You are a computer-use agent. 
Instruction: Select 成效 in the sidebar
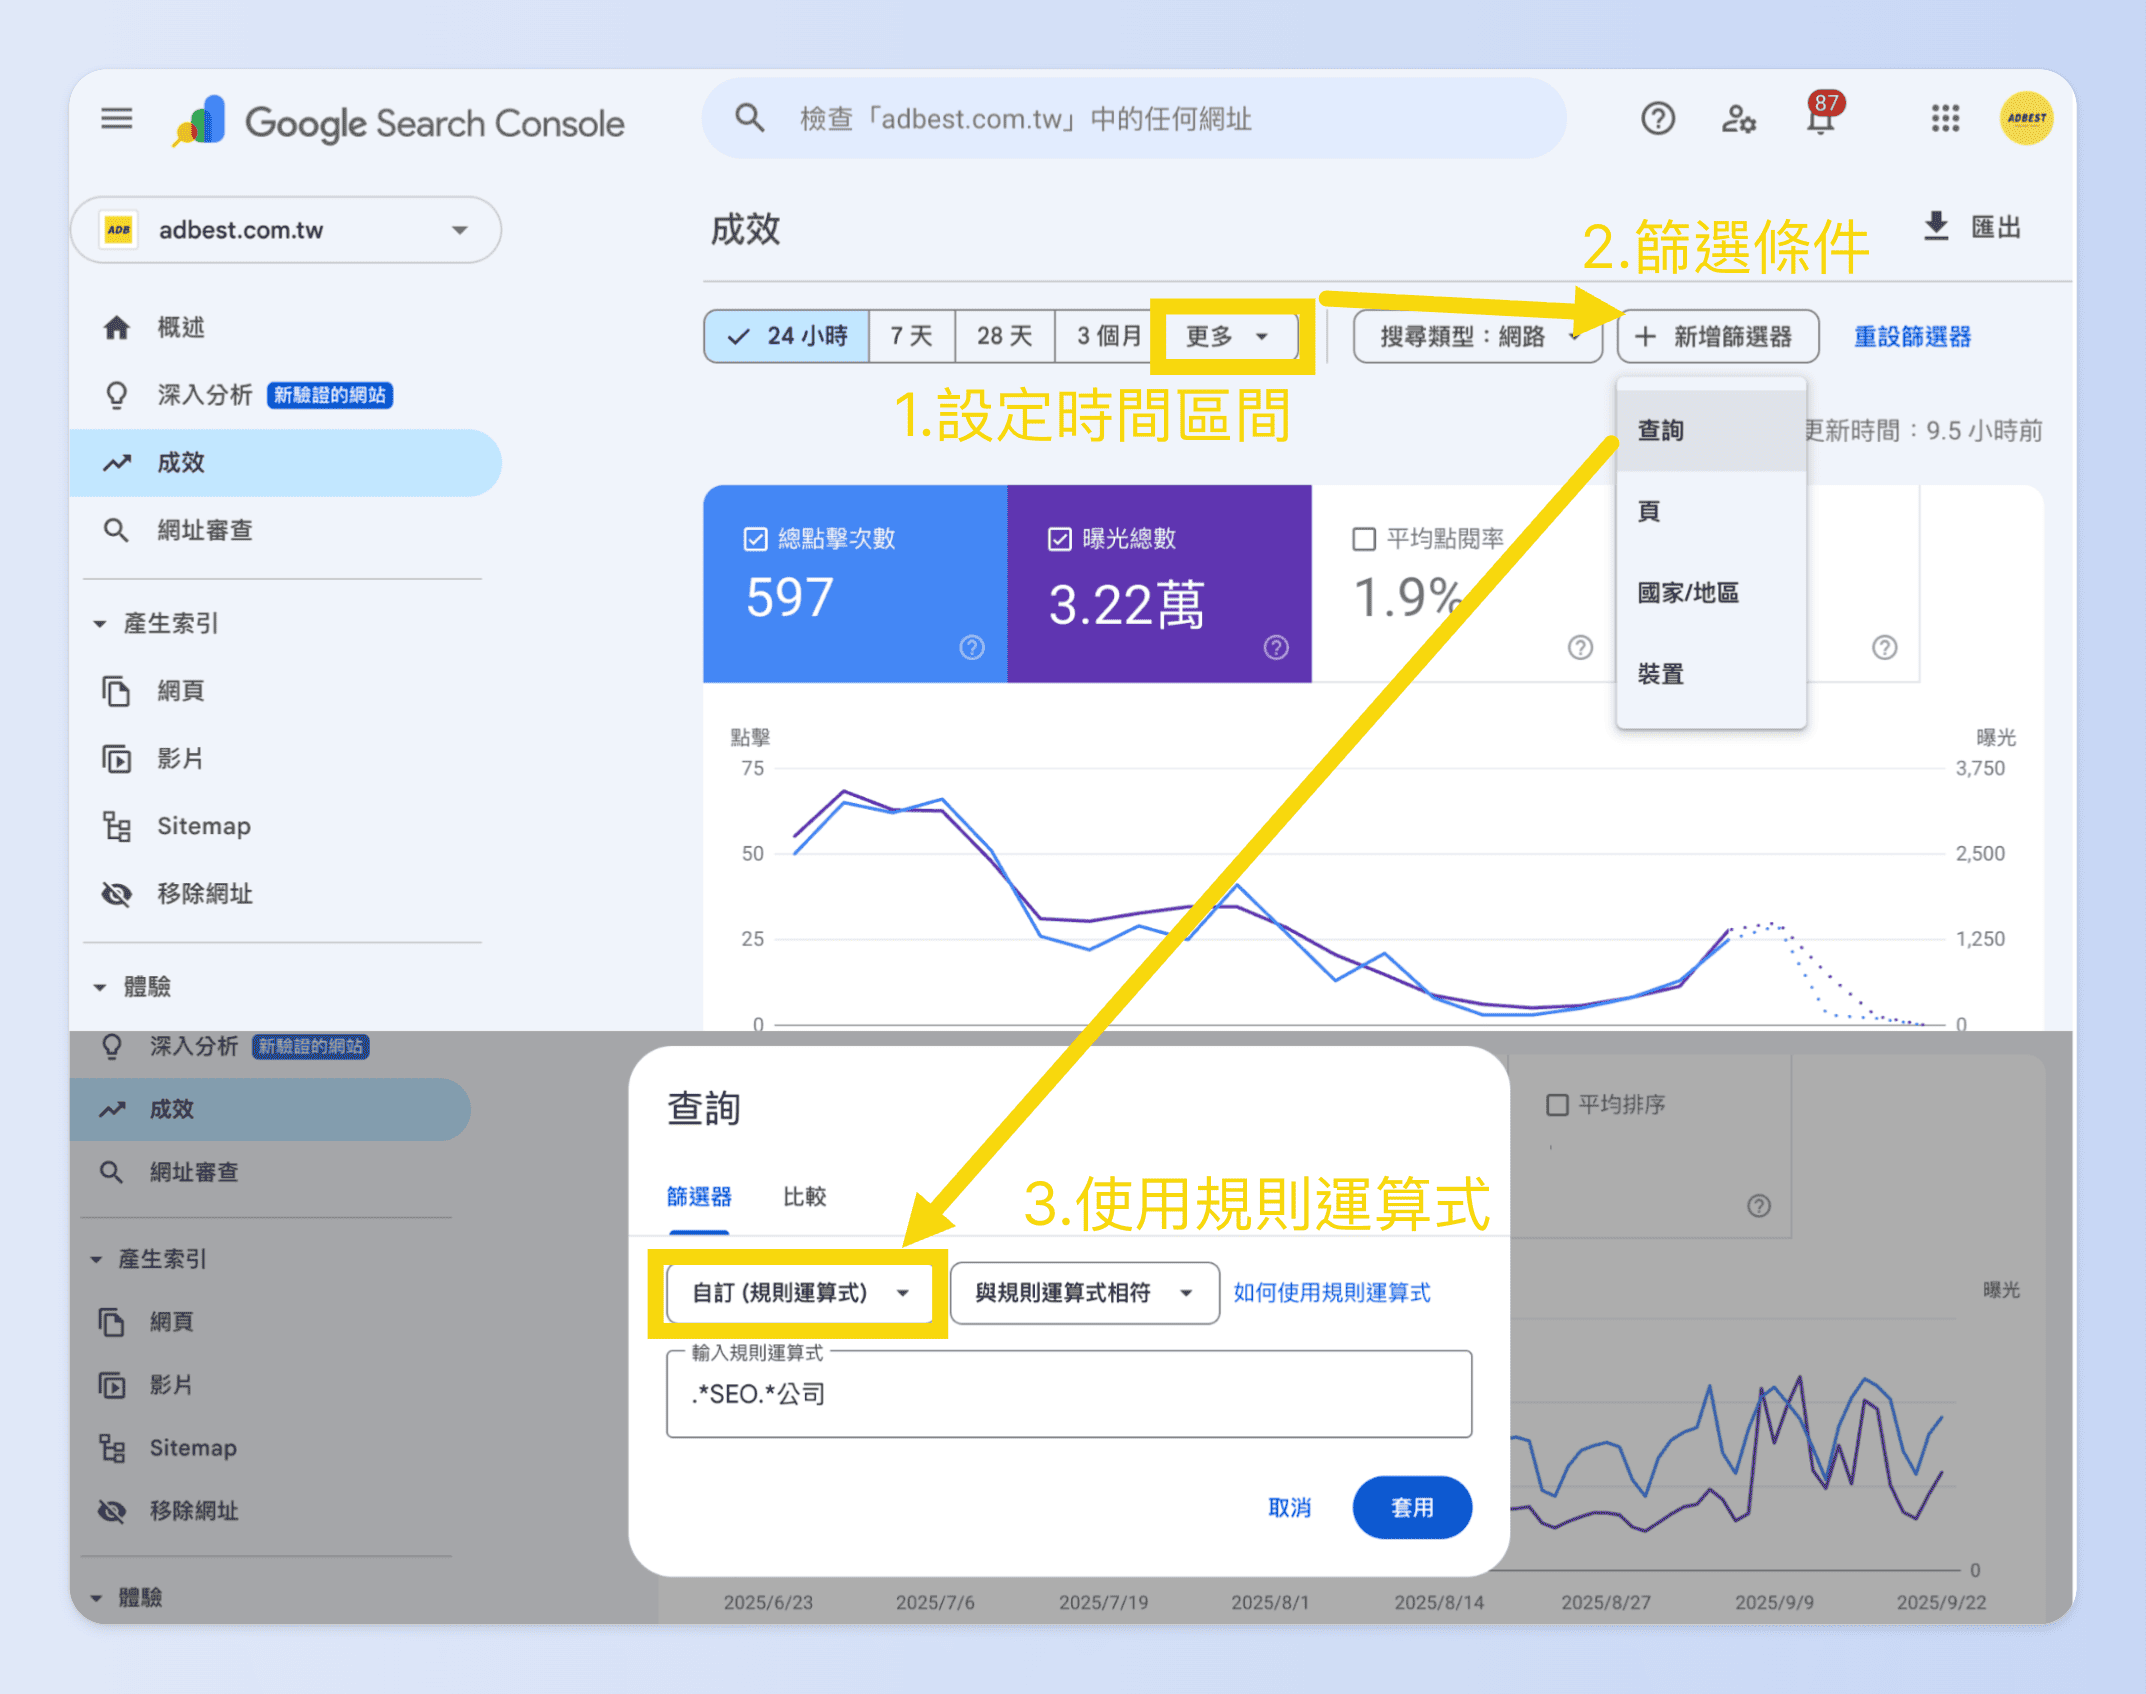pos(182,462)
